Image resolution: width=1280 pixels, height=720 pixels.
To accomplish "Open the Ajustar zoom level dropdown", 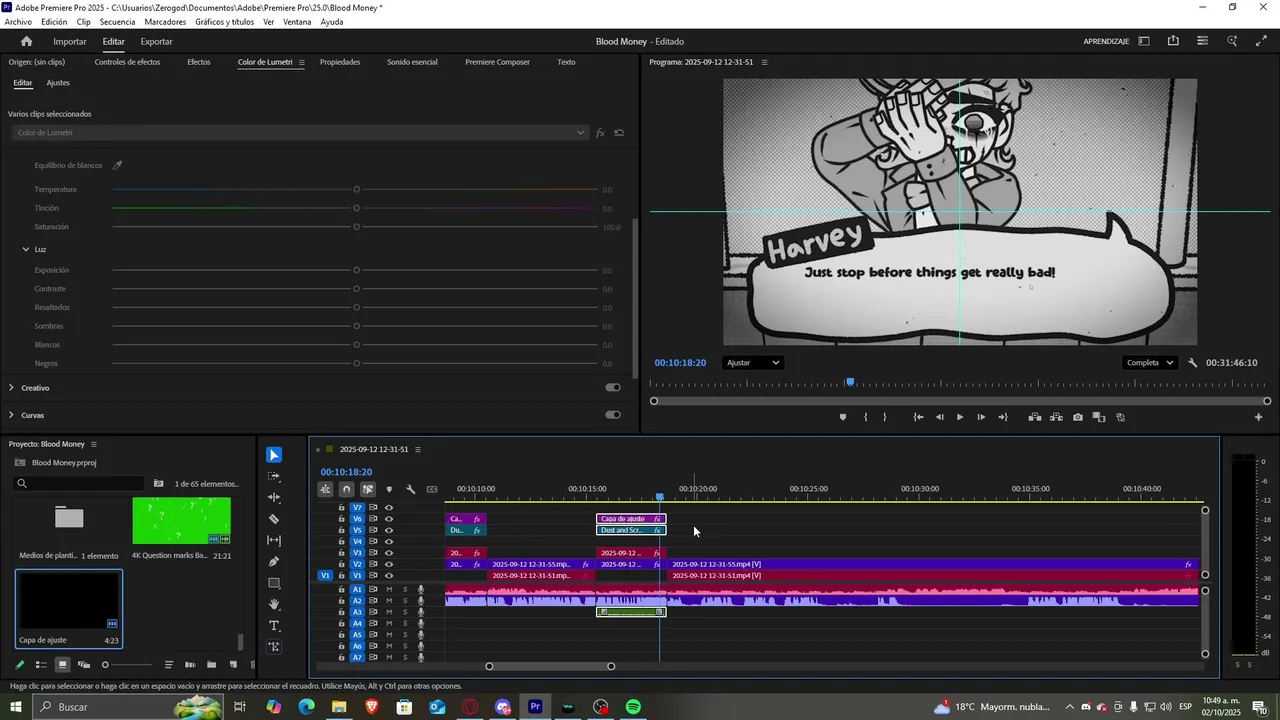I will (x=753, y=363).
